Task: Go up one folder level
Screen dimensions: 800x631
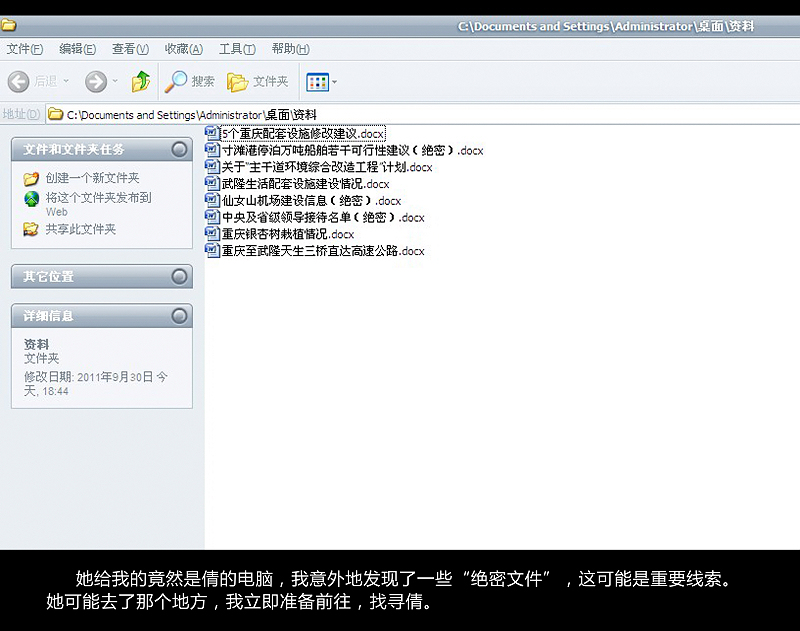Action: 141,81
